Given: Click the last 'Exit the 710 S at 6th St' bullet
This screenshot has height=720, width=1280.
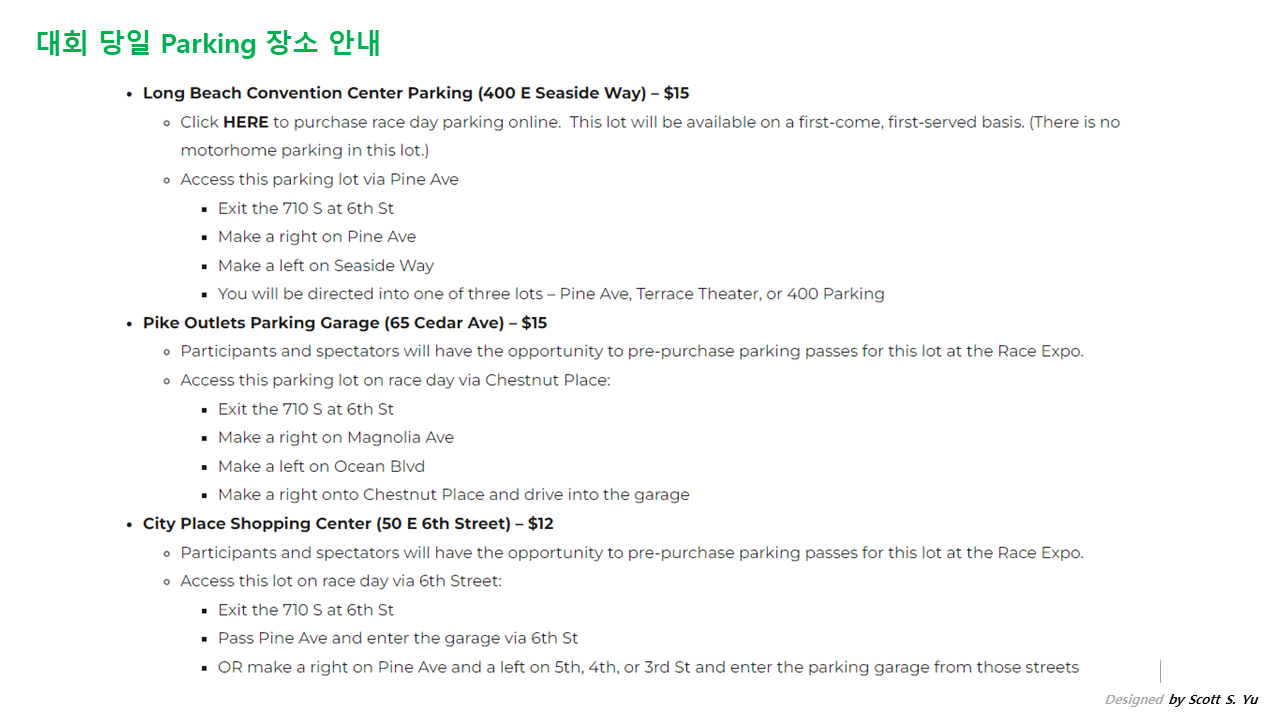Looking at the screenshot, I should click(305, 610).
